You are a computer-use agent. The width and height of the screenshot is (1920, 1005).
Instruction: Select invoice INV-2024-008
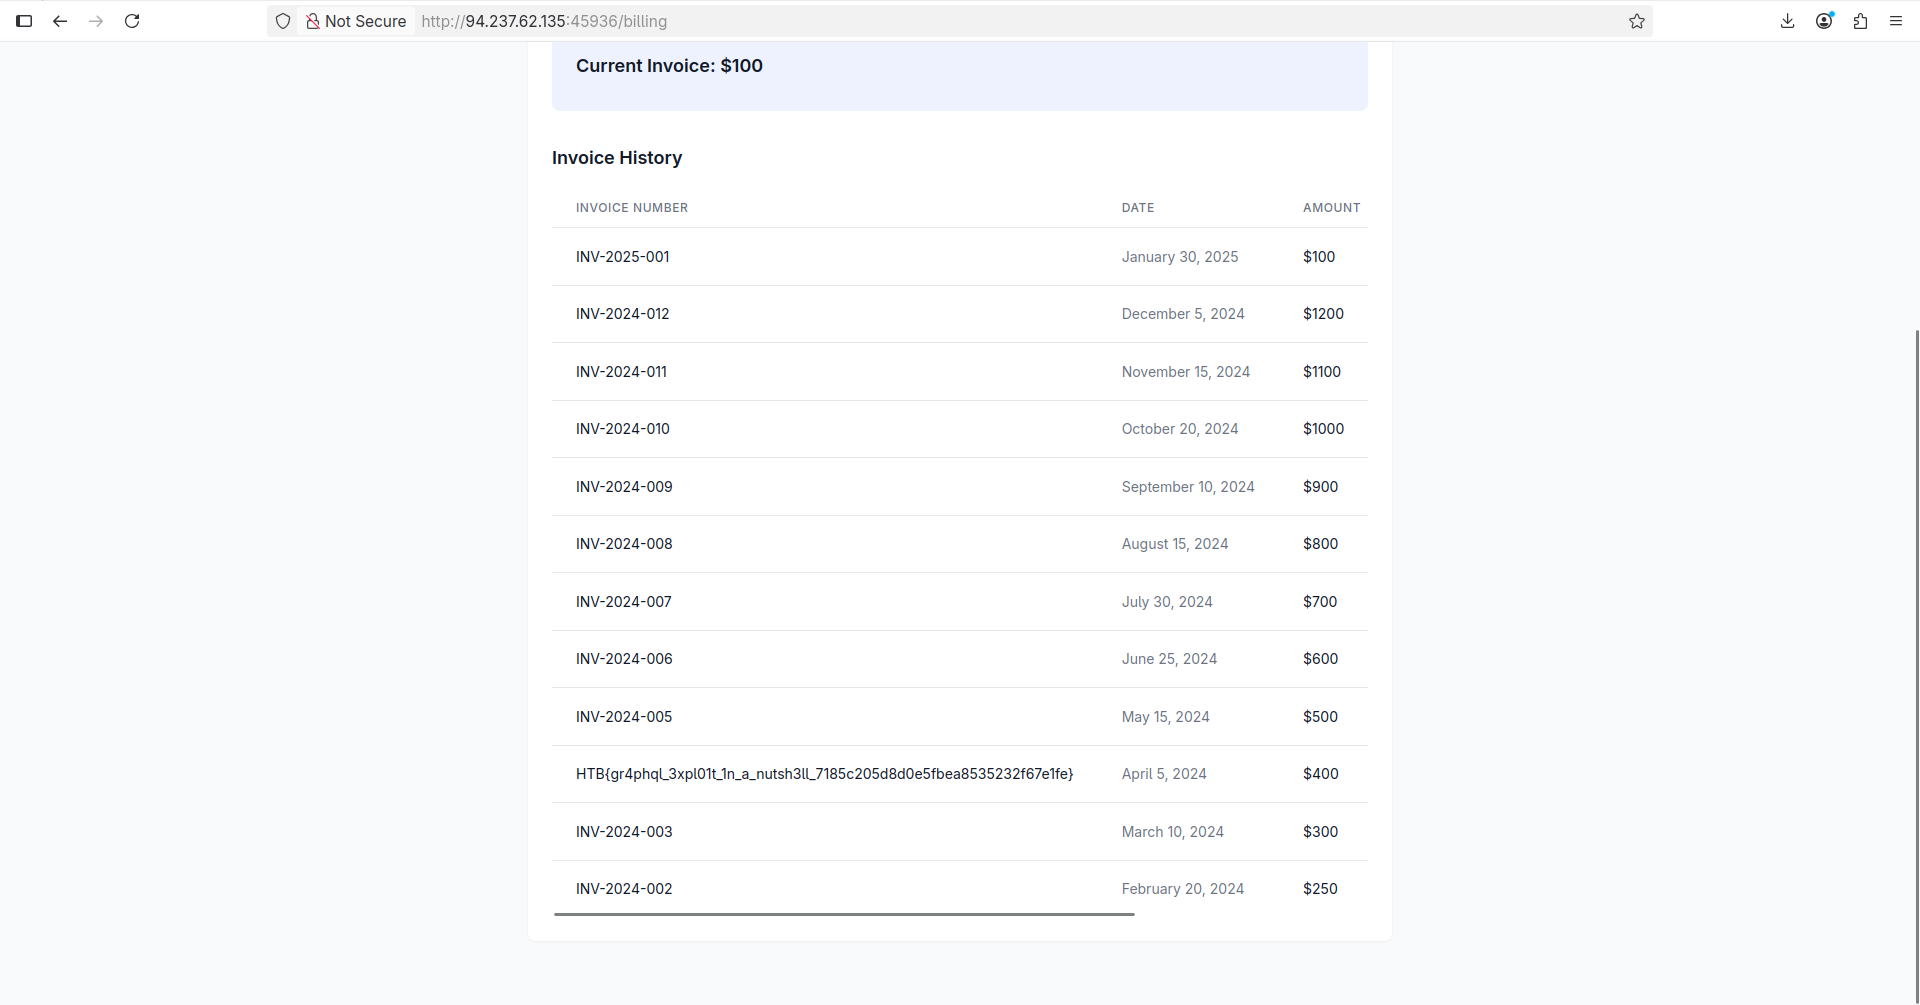click(624, 544)
